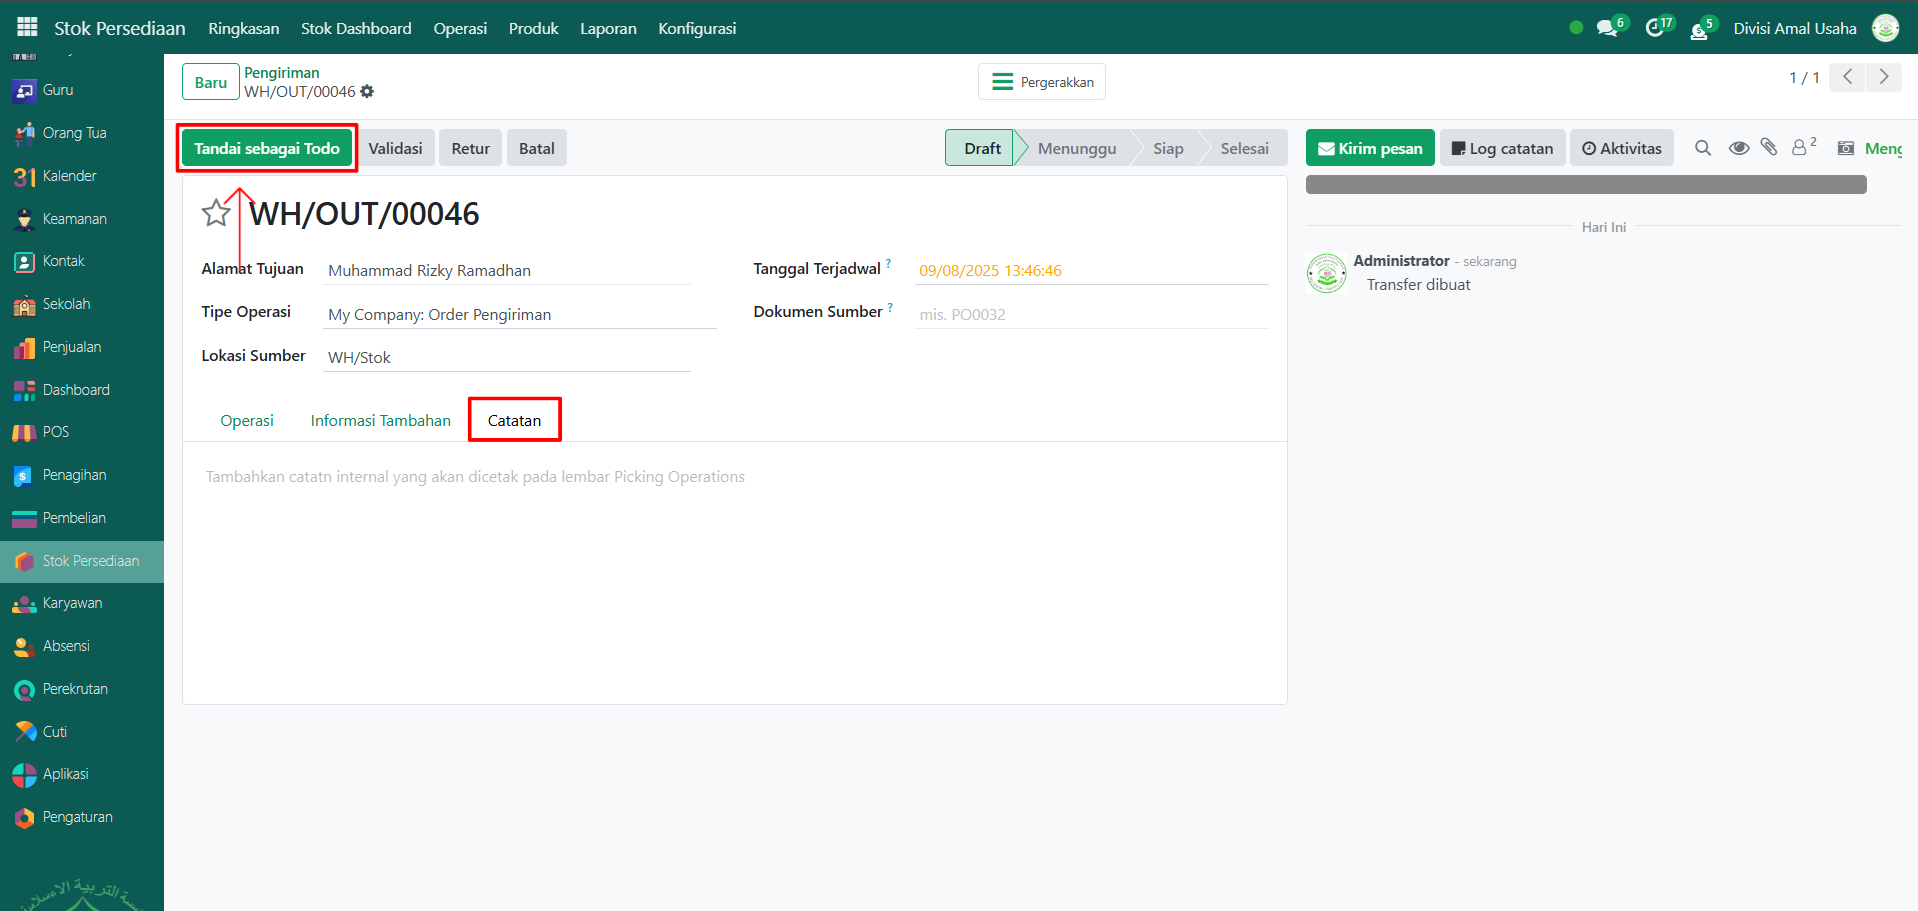Open the followers icon in chatter
Viewport: 1918px width, 911px height.
click(x=1801, y=148)
